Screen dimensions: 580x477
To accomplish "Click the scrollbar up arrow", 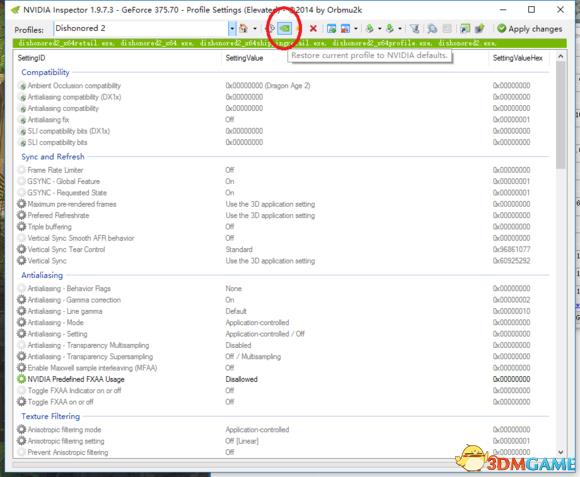I will point(560,57).
